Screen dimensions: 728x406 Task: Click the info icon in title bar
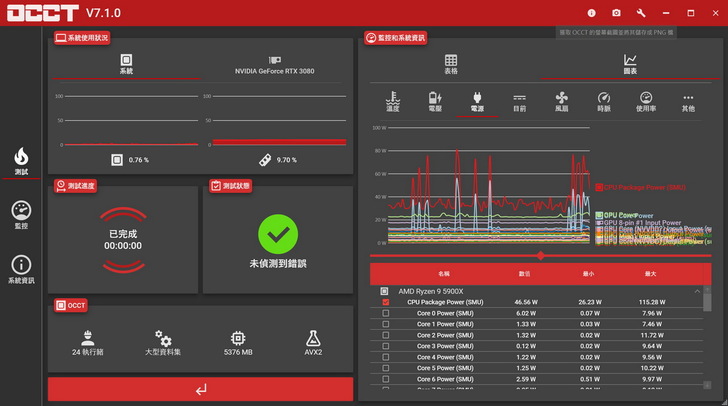click(x=592, y=13)
